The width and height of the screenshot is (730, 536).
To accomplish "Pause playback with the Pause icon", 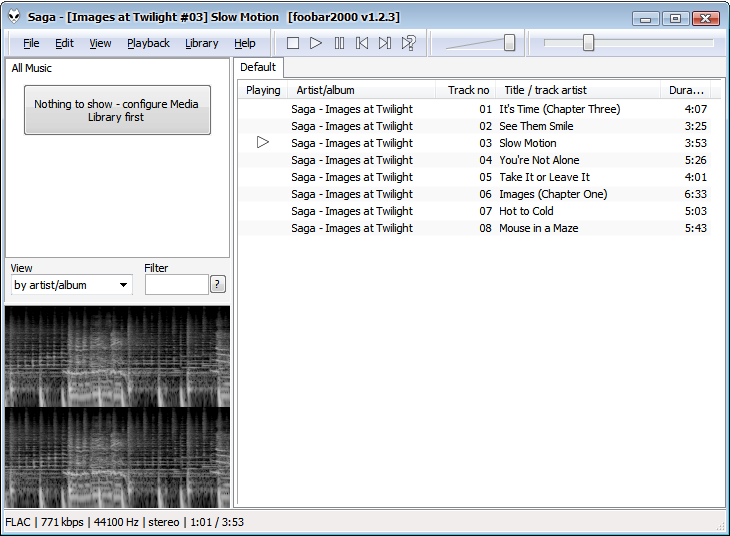I will pyautogui.click(x=339, y=43).
